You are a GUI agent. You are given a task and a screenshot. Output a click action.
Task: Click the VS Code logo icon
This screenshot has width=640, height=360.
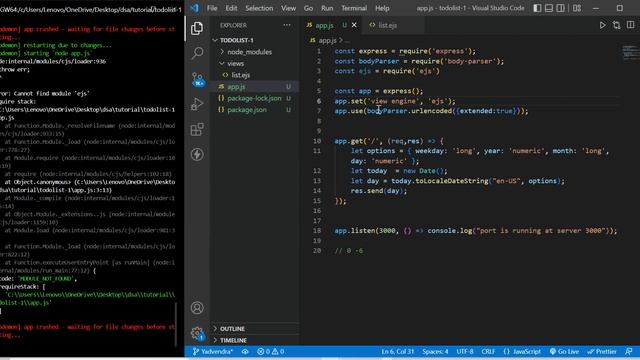point(195,8)
